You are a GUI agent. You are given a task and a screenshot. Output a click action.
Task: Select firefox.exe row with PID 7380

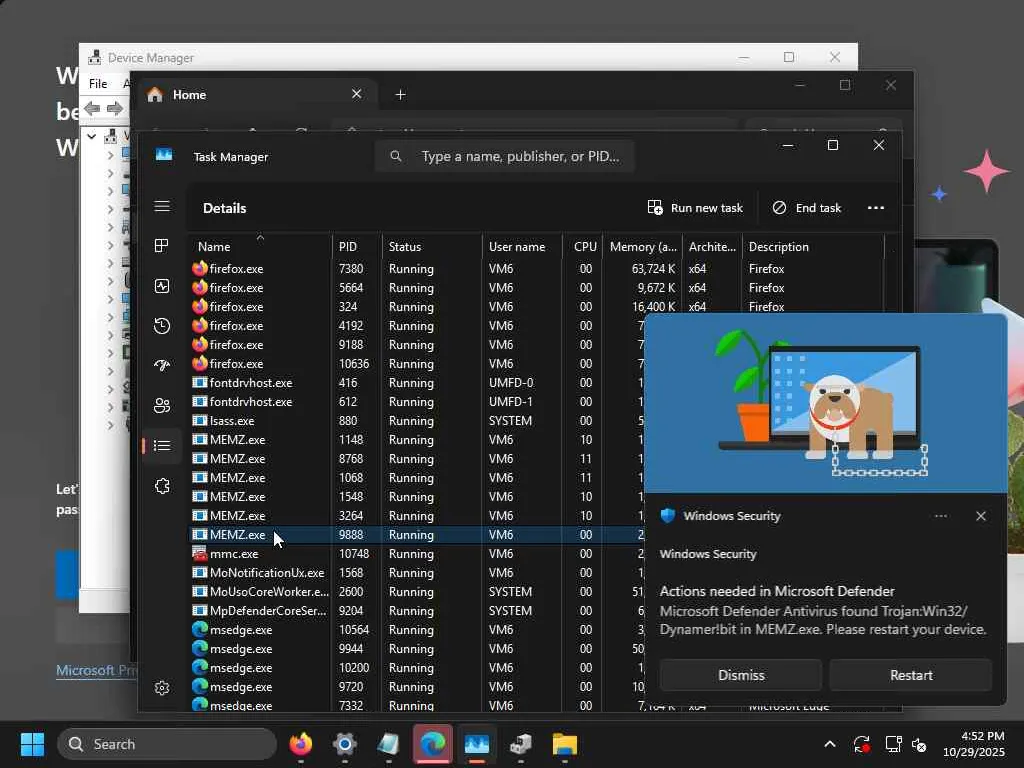click(536, 268)
